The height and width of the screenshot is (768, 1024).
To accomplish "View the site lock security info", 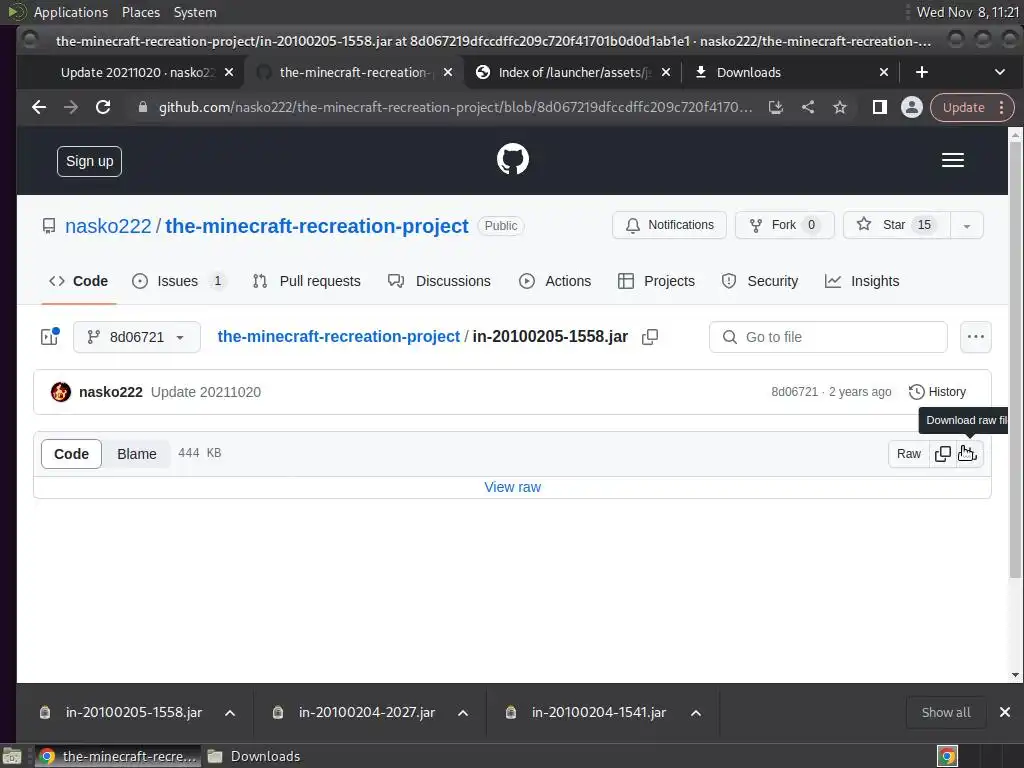I will 143,107.
